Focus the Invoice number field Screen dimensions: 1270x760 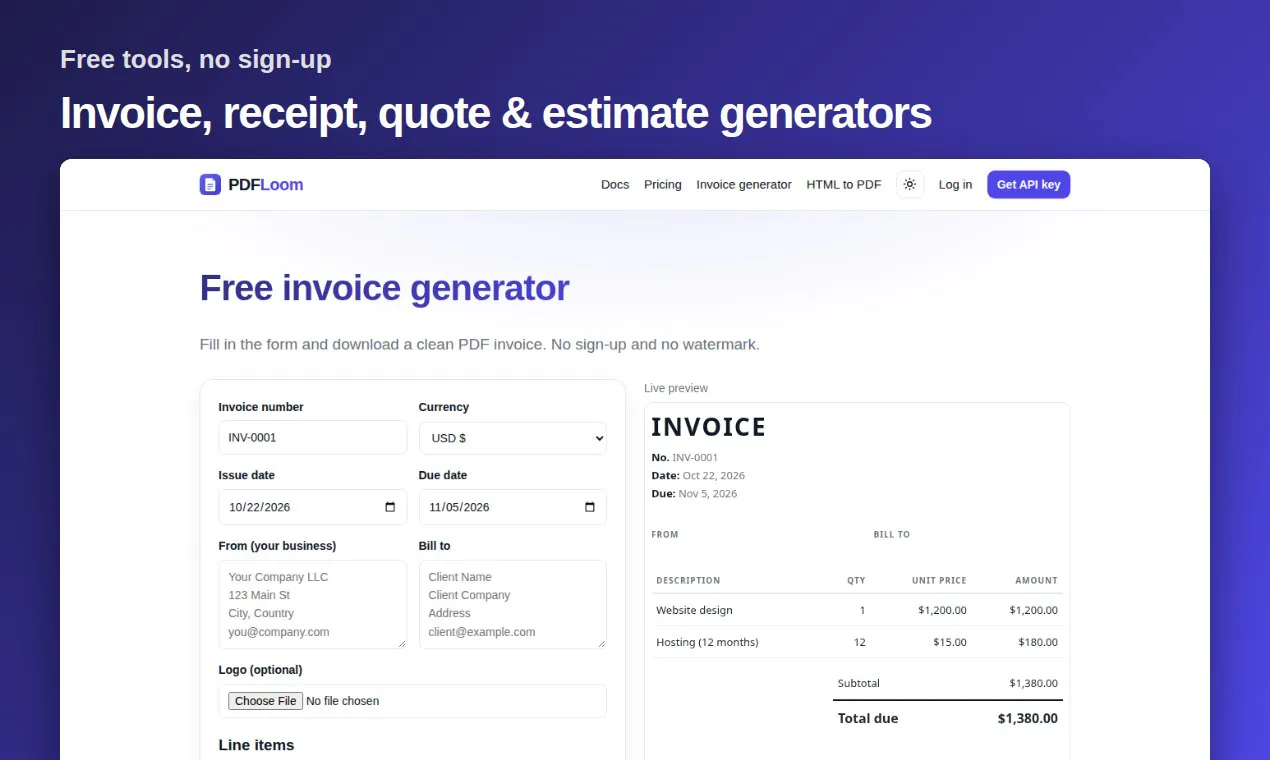pos(313,438)
